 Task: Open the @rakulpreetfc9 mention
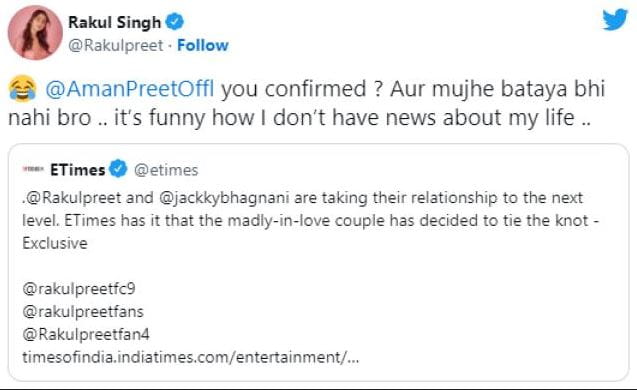[x=79, y=289]
